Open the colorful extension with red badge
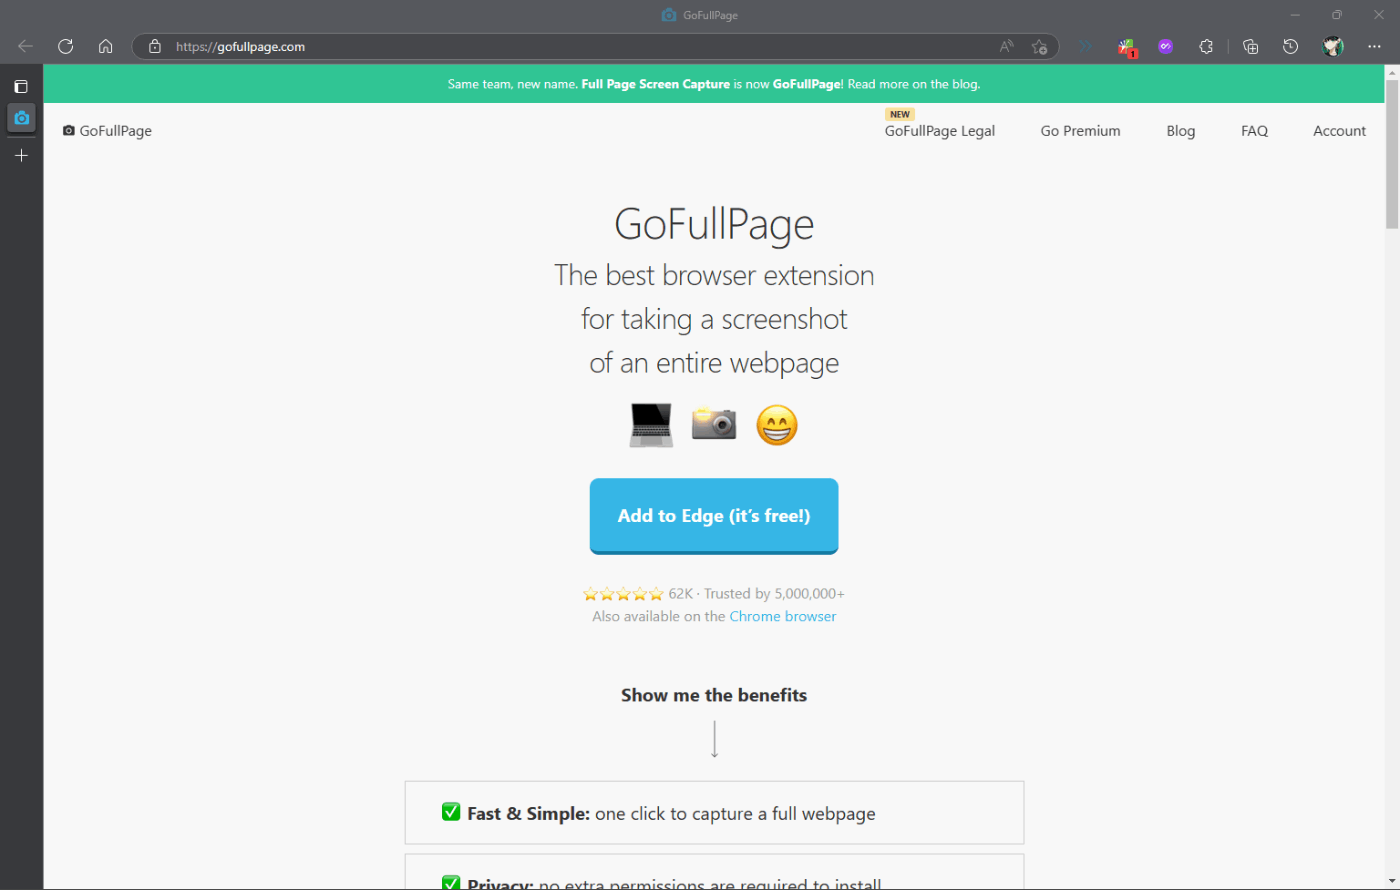The width and height of the screenshot is (1400, 890). click(x=1126, y=46)
